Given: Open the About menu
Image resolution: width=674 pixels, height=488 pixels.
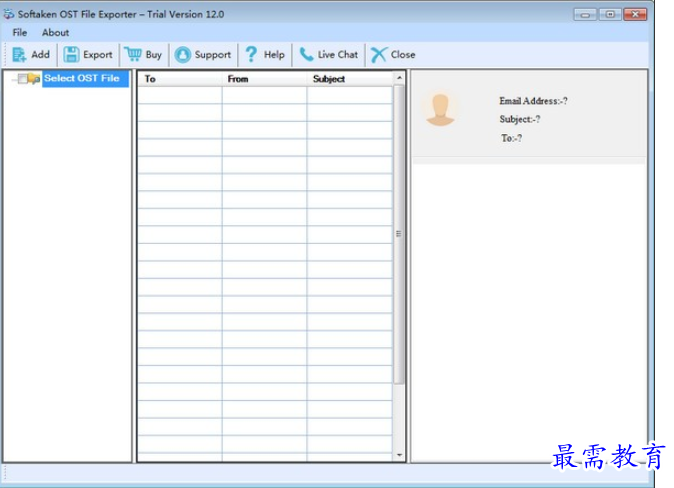Looking at the screenshot, I should 55,33.
